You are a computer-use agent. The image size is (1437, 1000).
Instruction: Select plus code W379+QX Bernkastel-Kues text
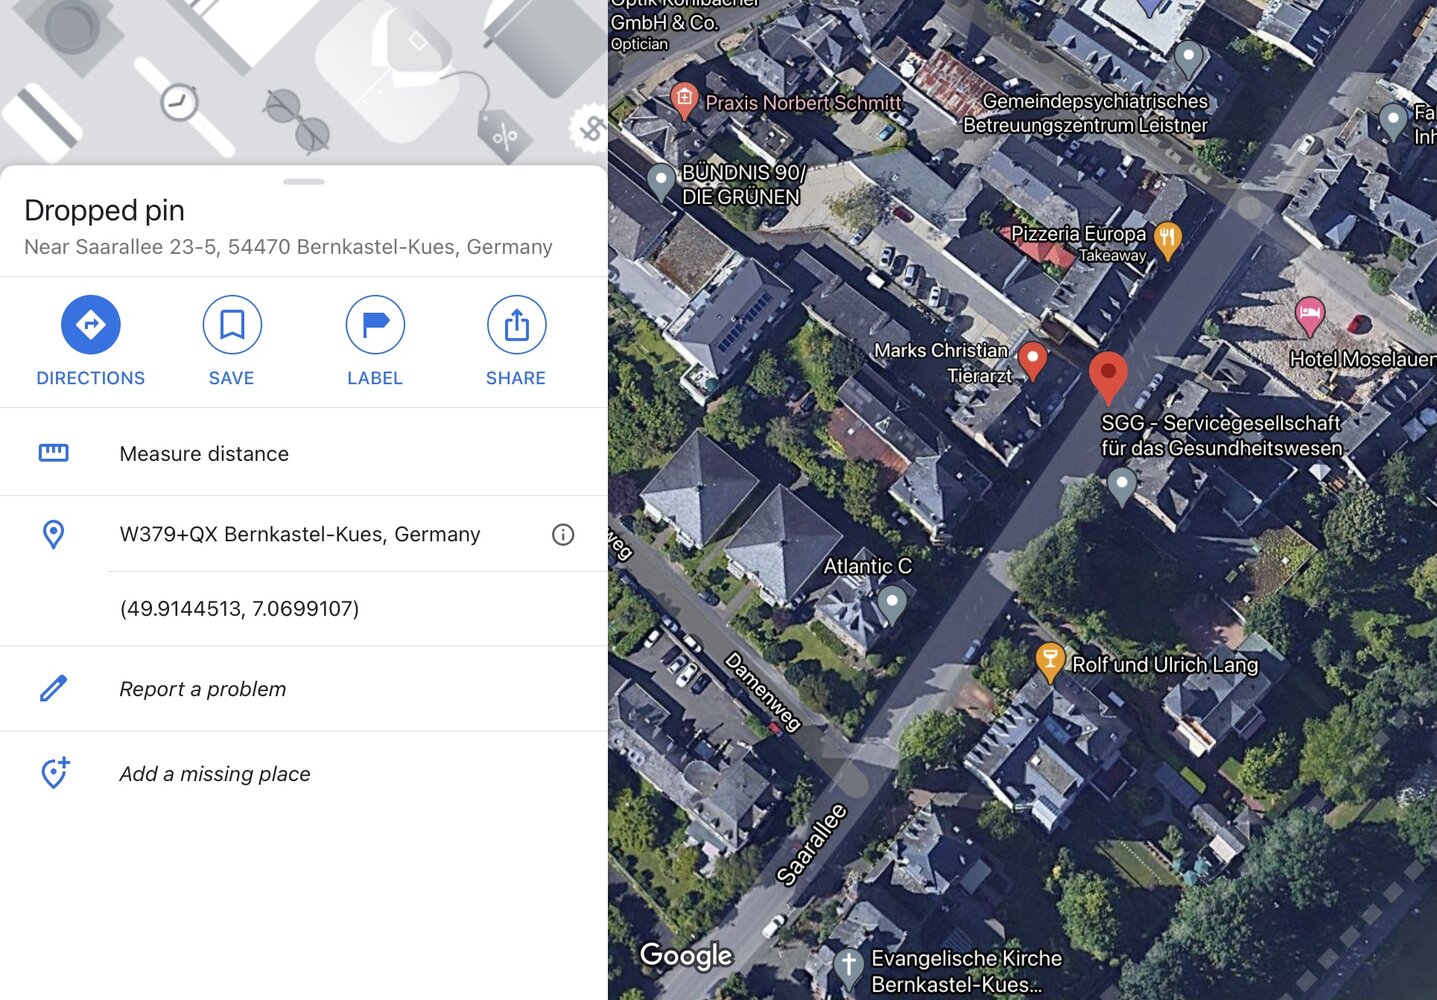coord(299,534)
